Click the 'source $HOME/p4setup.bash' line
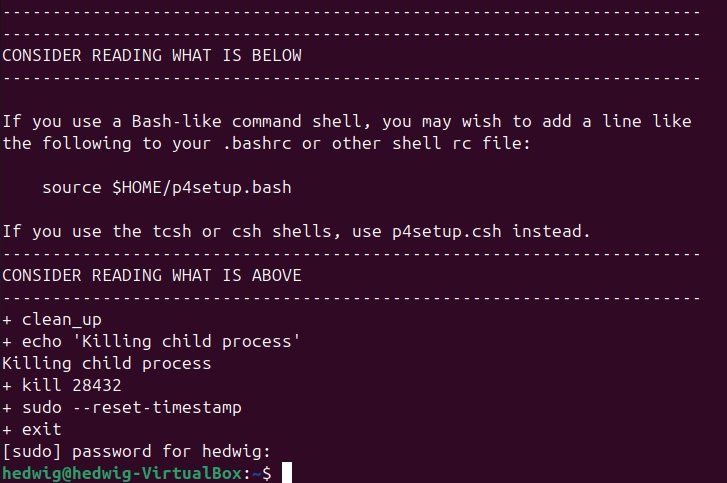 167,188
